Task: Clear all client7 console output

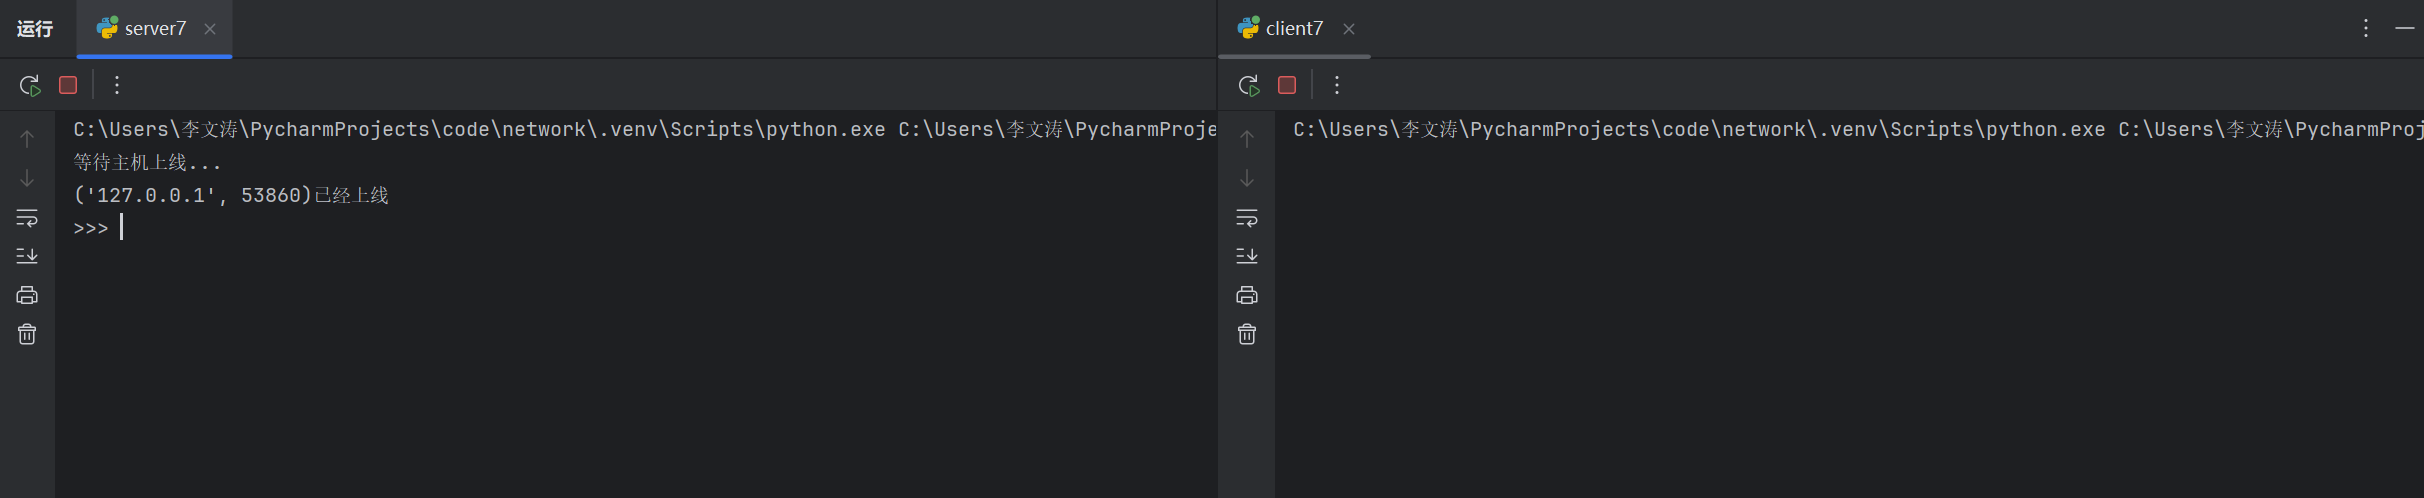Action: click(1247, 334)
